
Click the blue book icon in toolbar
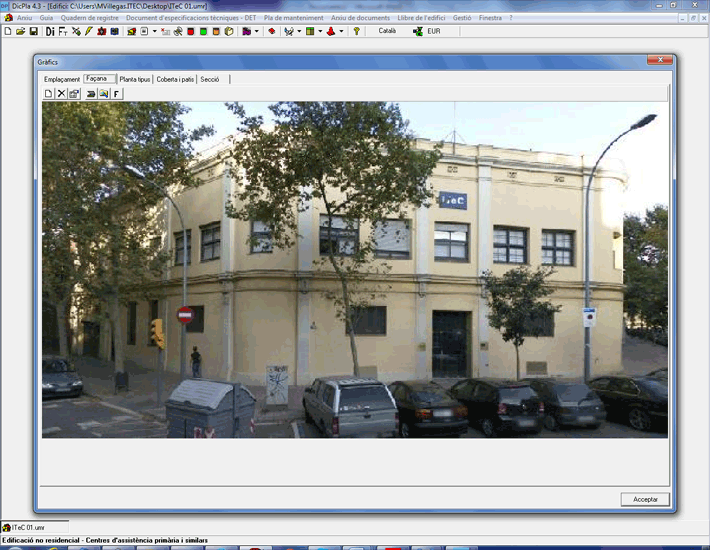pyautogui.click(x=115, y=31)
